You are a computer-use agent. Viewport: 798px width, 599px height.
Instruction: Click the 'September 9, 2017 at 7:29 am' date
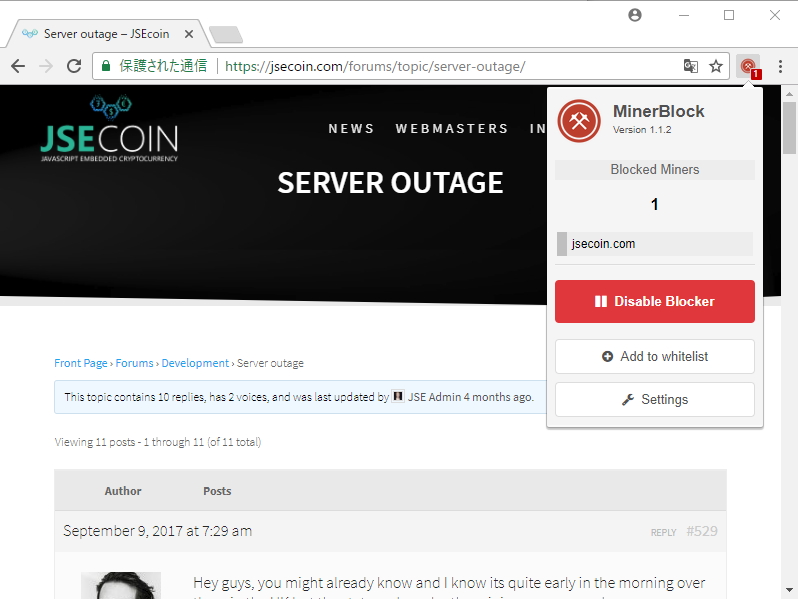157,531
